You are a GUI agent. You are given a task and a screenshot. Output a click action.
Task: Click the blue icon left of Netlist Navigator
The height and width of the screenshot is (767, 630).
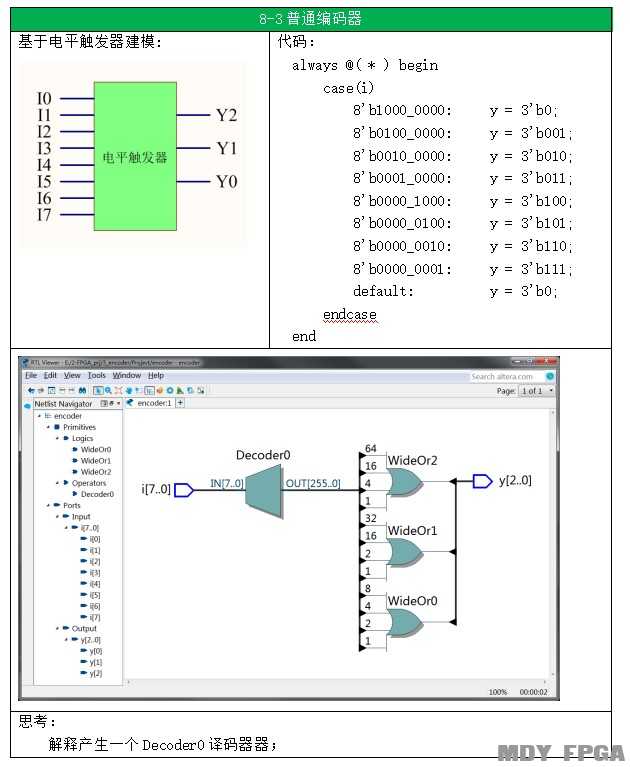pos(27,406)
